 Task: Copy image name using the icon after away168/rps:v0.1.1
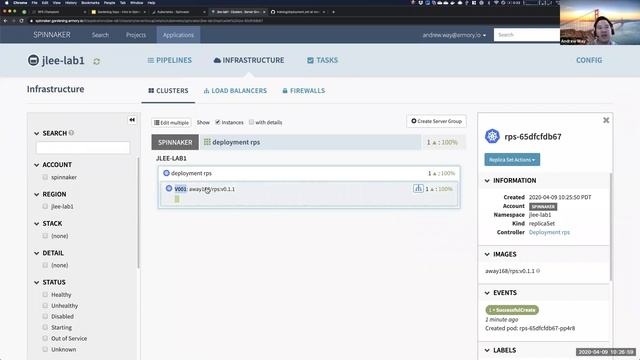click(538, 271)
